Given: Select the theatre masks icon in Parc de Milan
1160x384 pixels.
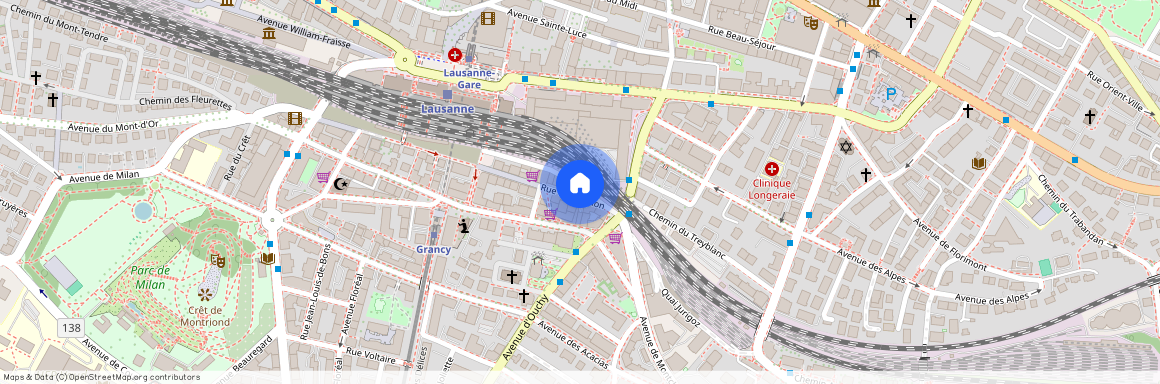Looking at the screenshot, I should click(218, 260).
